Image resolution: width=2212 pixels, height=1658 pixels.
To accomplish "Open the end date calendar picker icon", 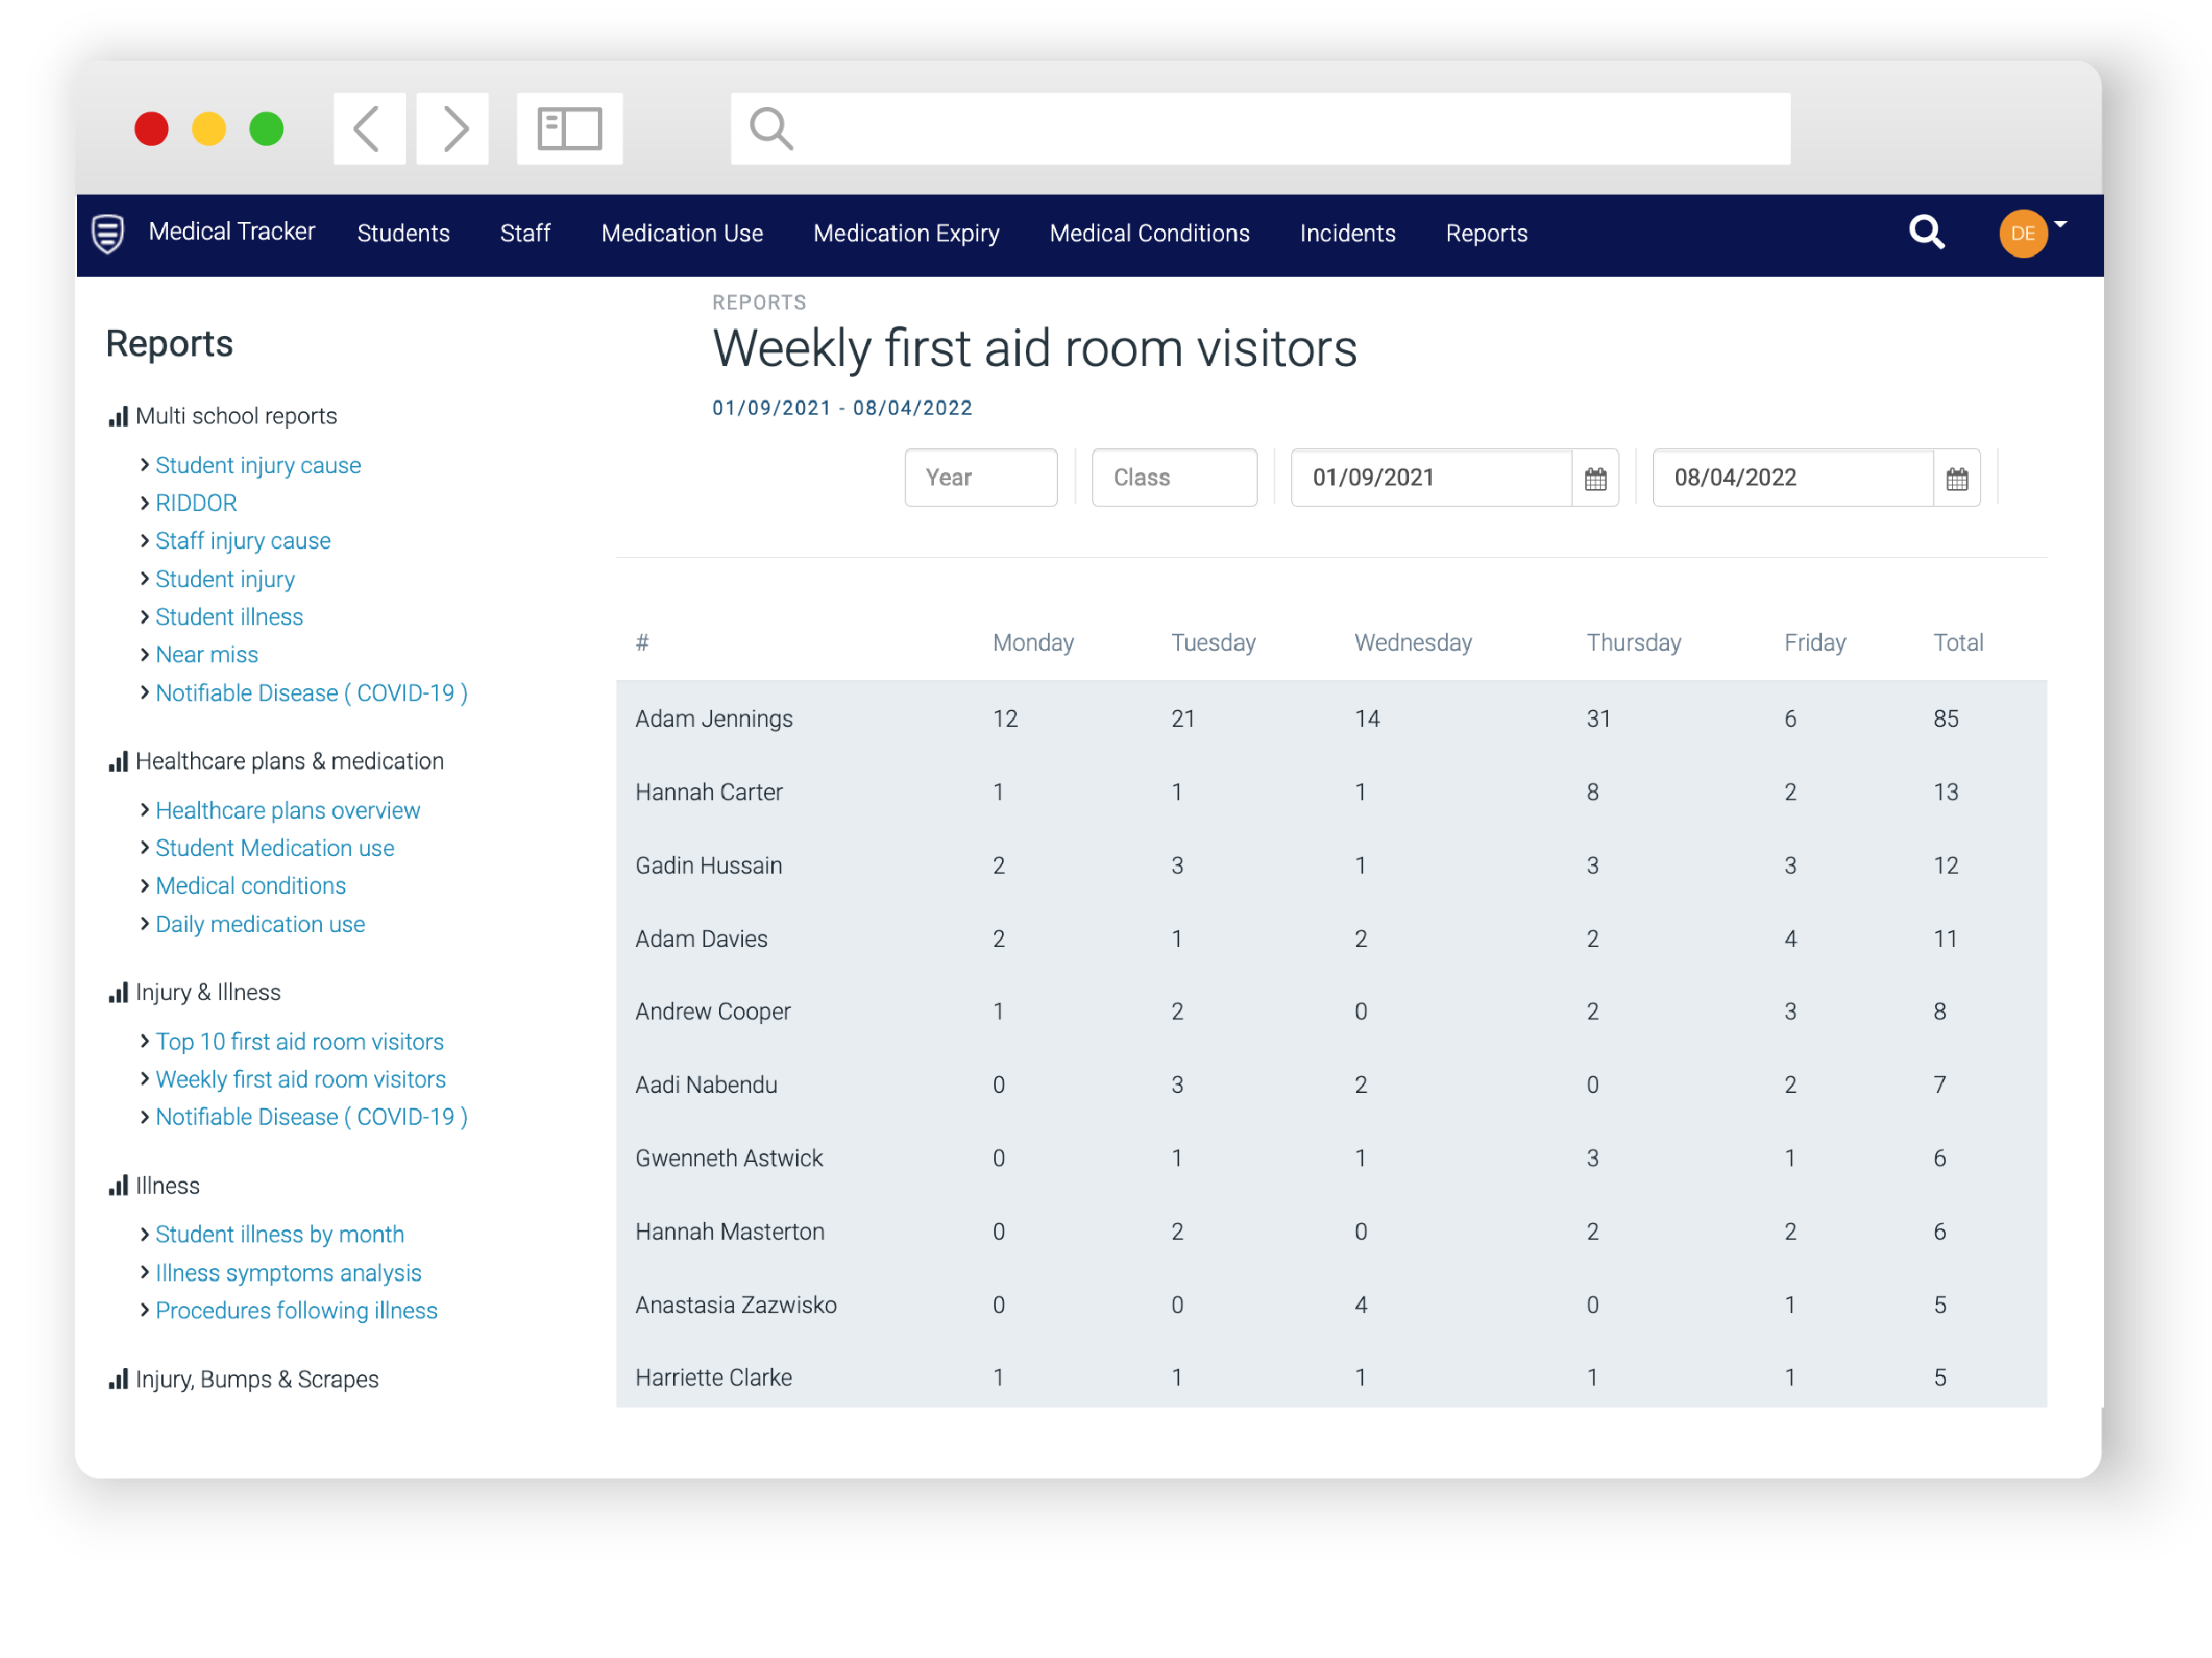I will pyautogui.click(x=1956, y=478).
